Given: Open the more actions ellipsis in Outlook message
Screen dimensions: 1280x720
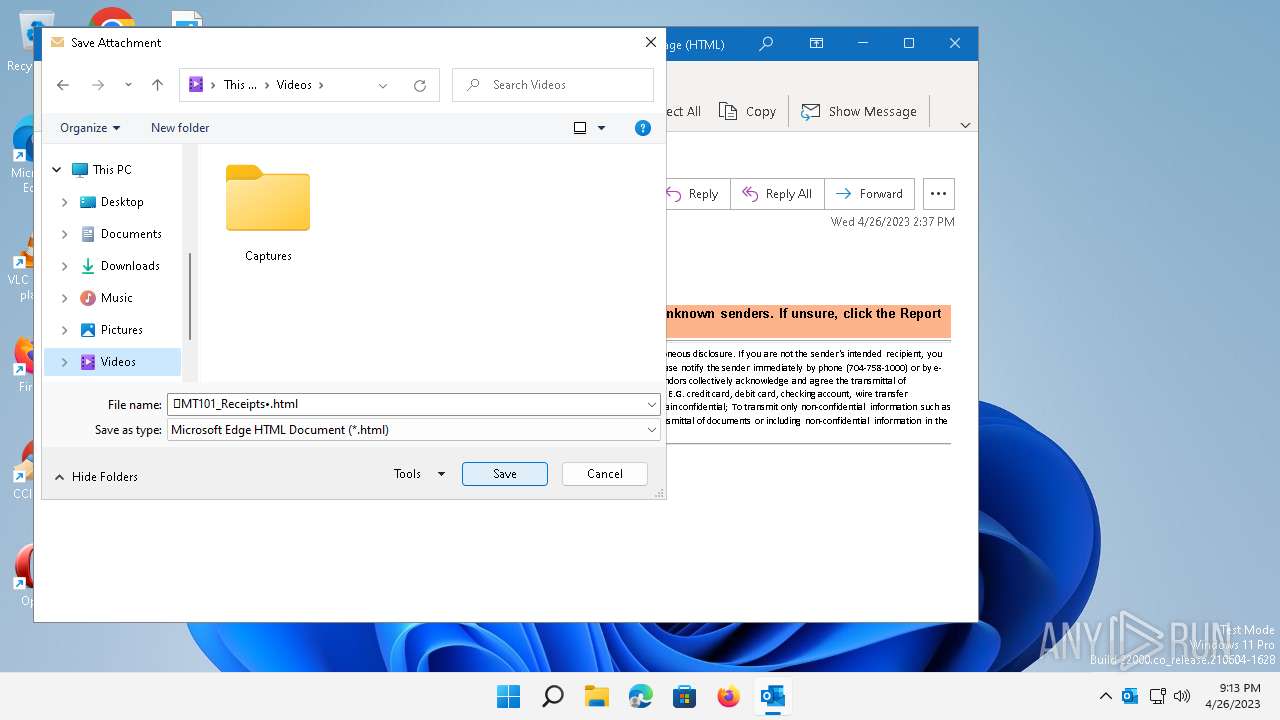Looking at the screenshot, I should coord(938,194).
